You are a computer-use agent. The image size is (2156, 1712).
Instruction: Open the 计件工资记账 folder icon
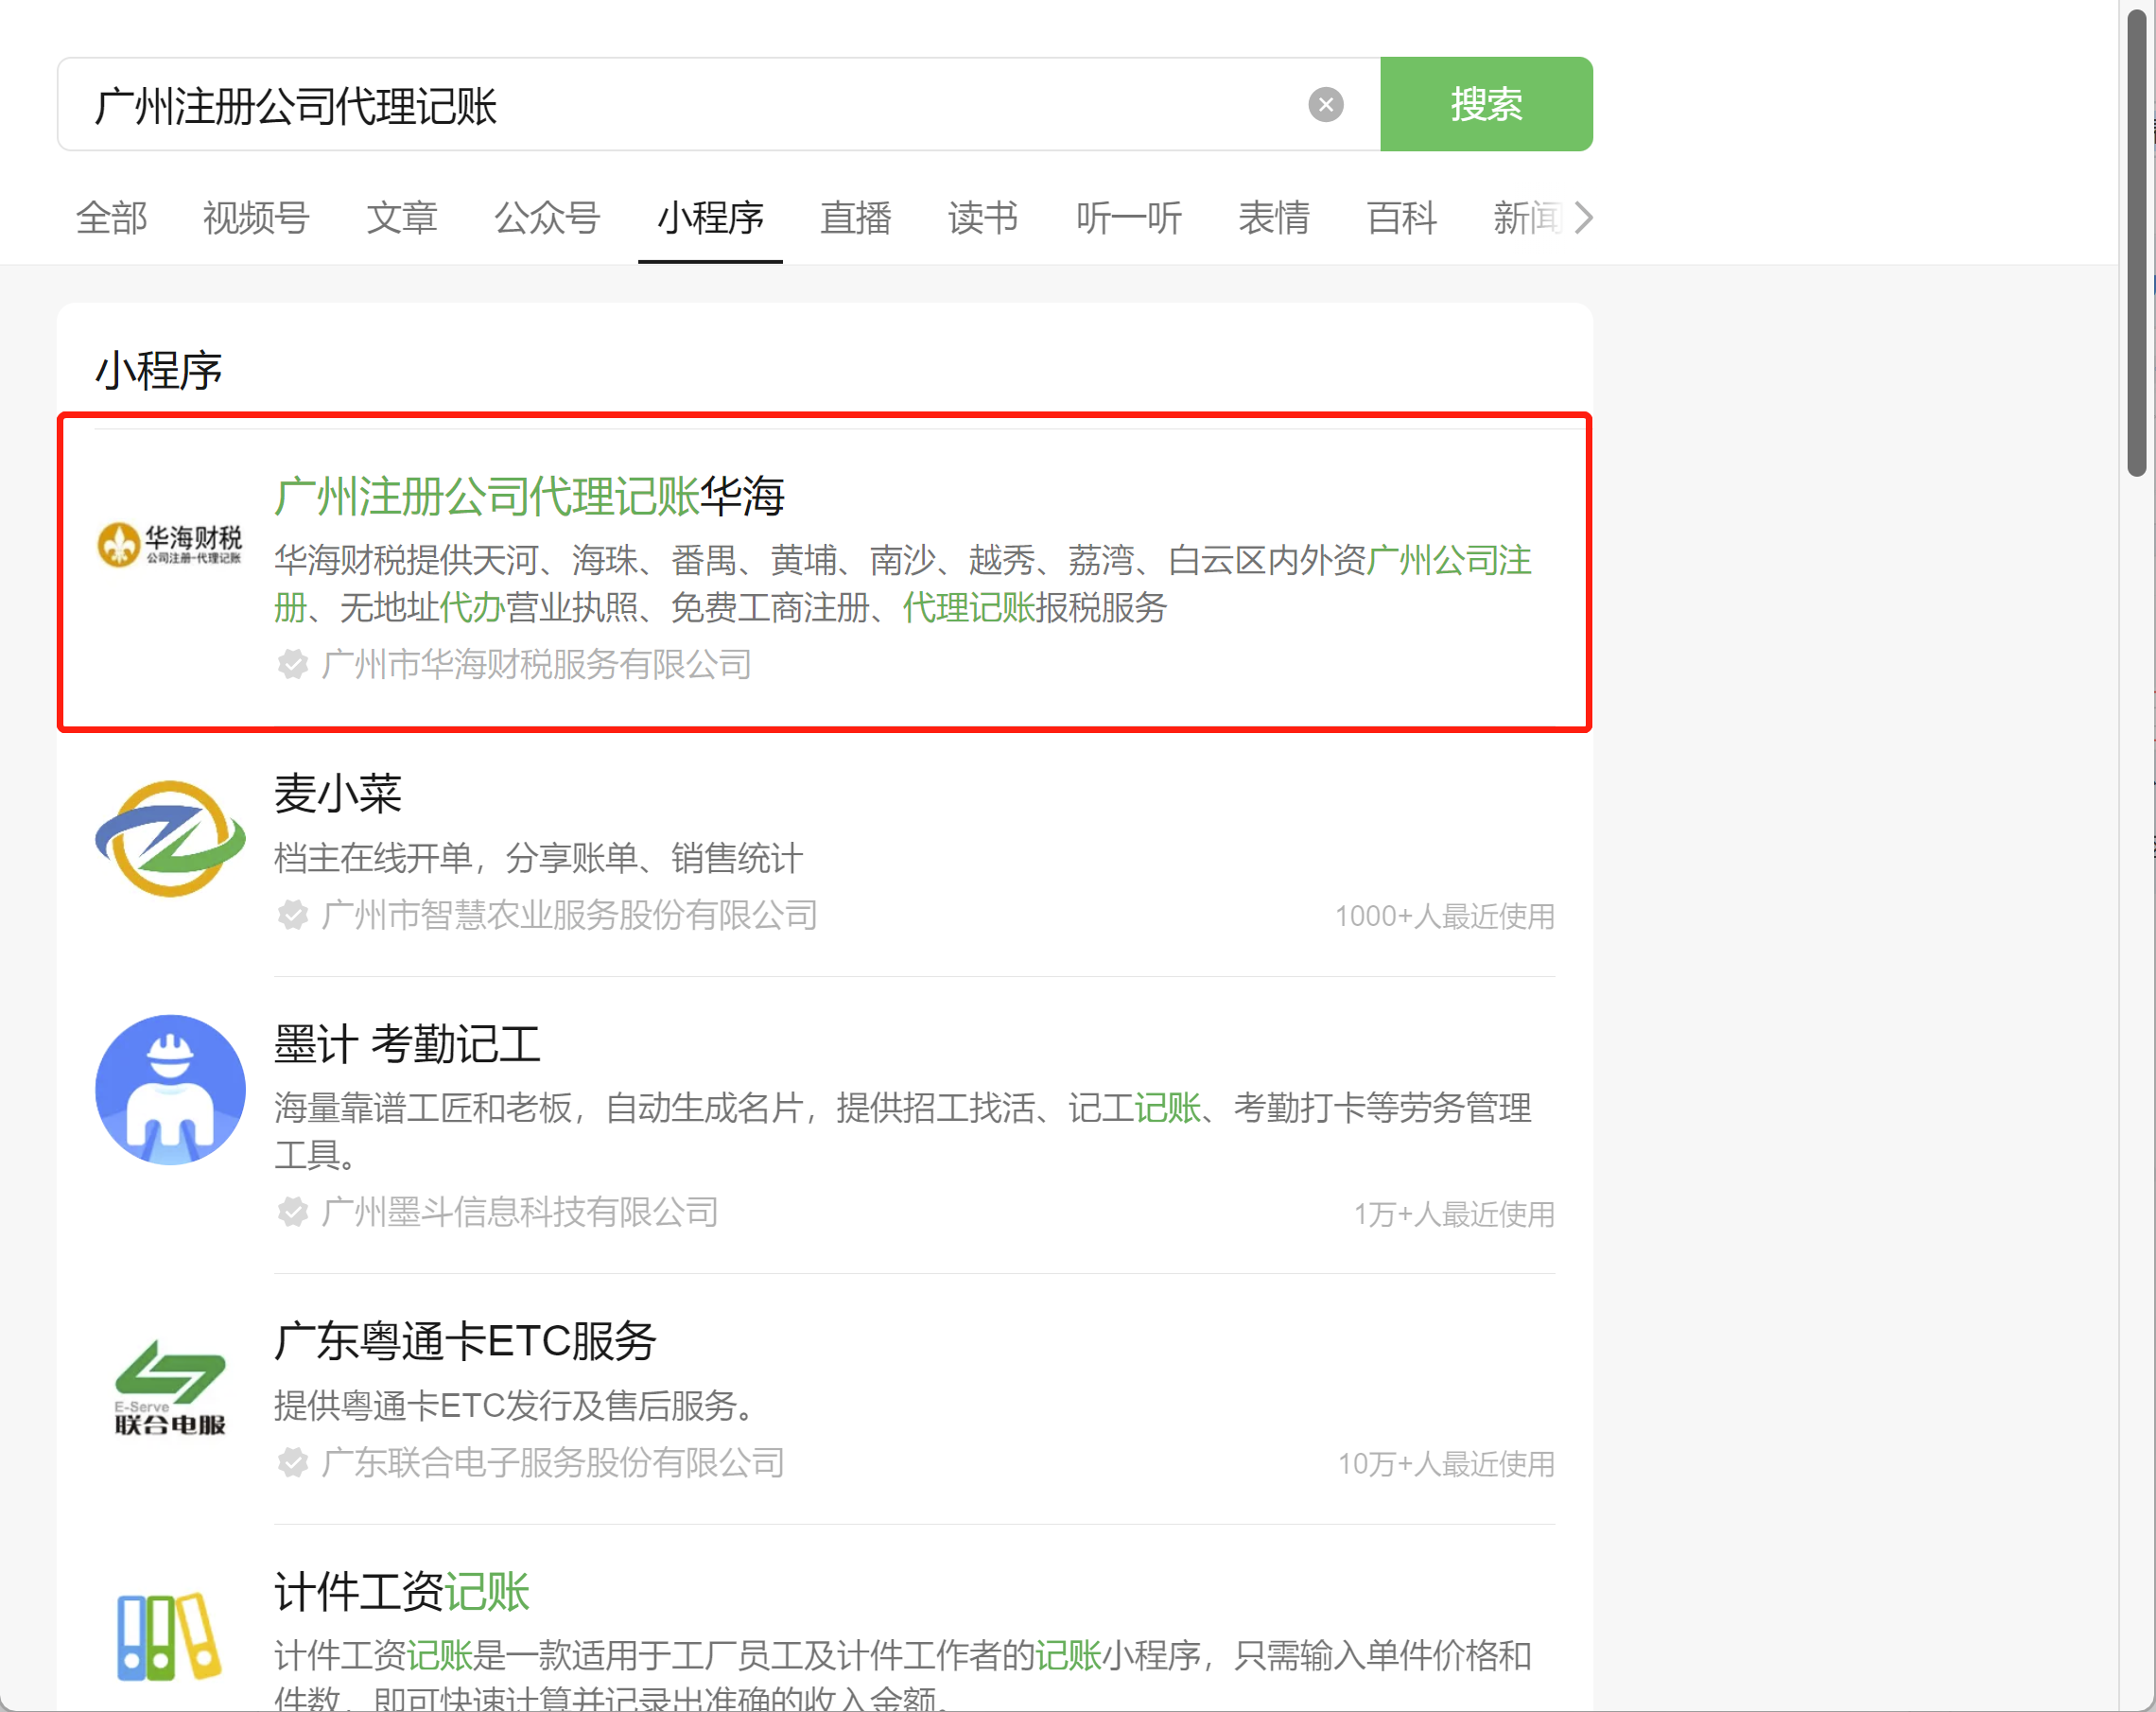170,1636
